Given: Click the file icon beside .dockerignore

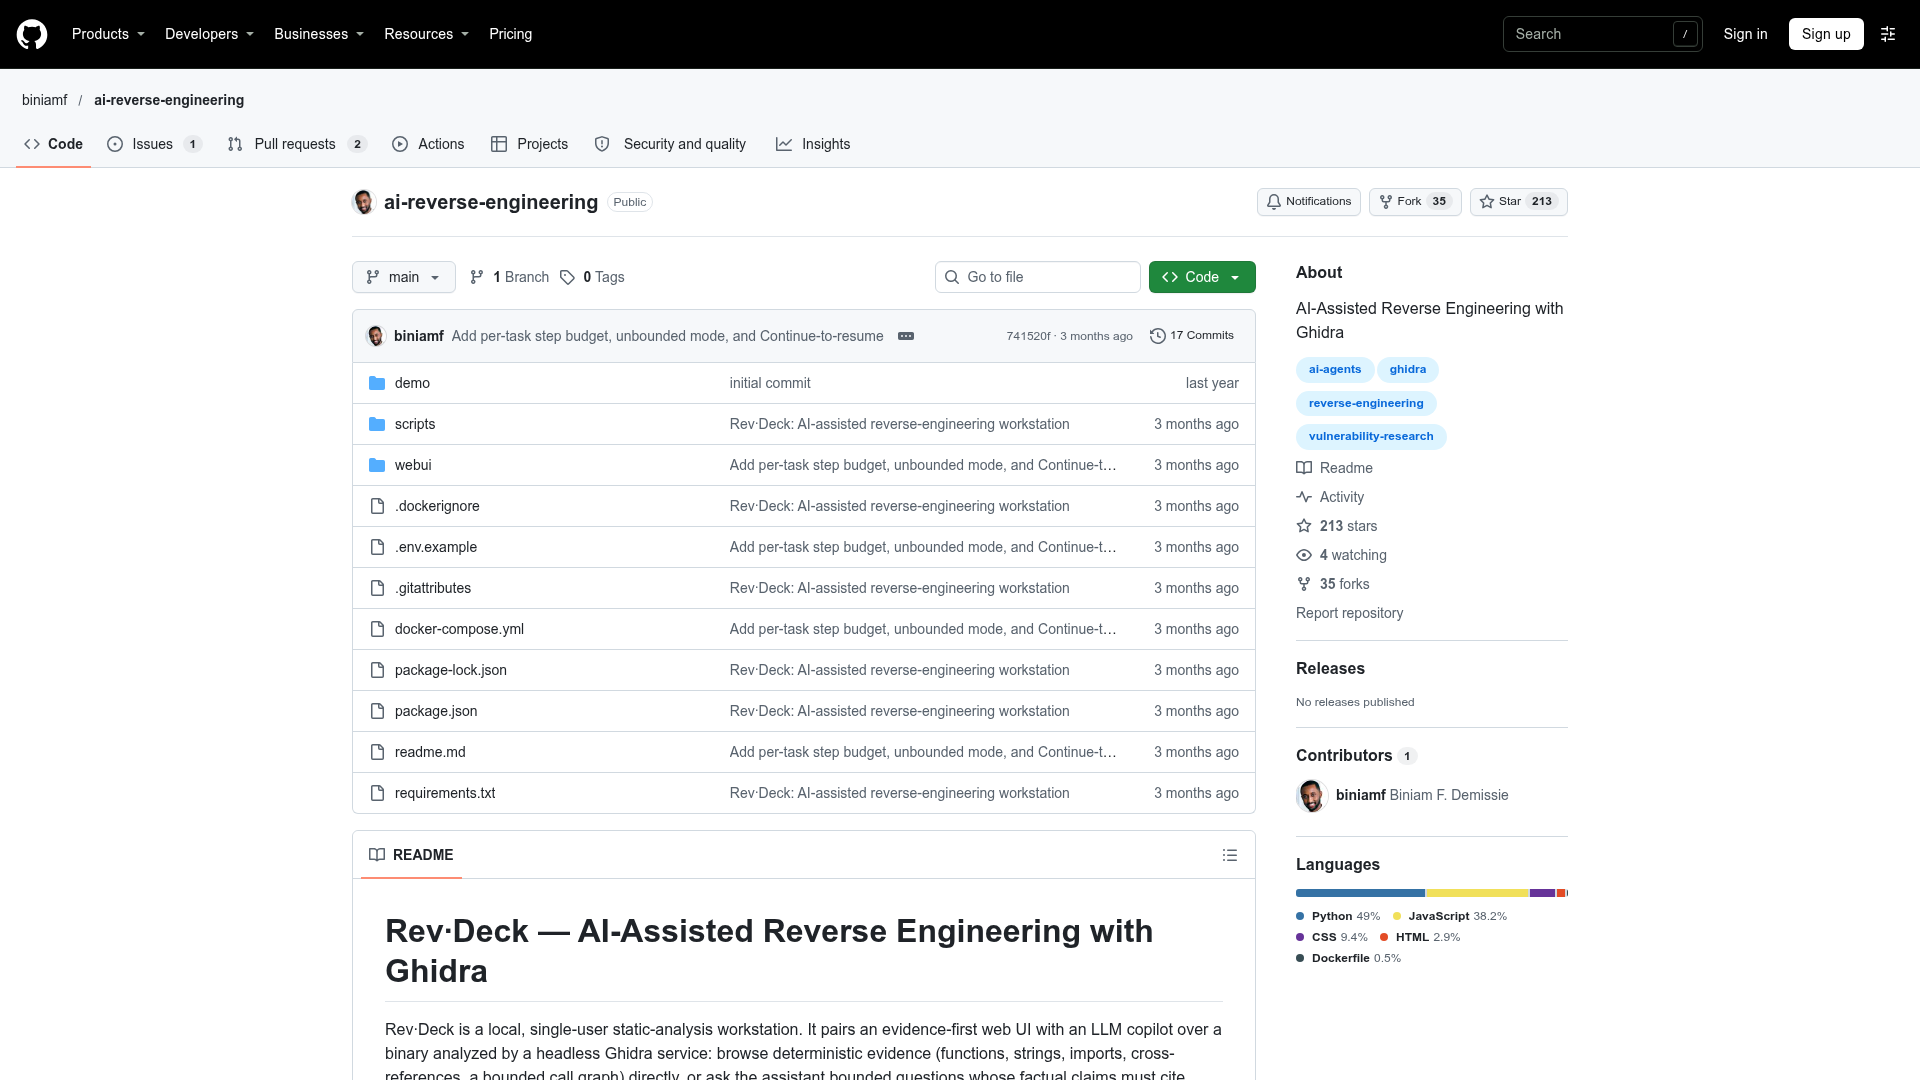Looking at the screenshot, I should click(377, 506).
